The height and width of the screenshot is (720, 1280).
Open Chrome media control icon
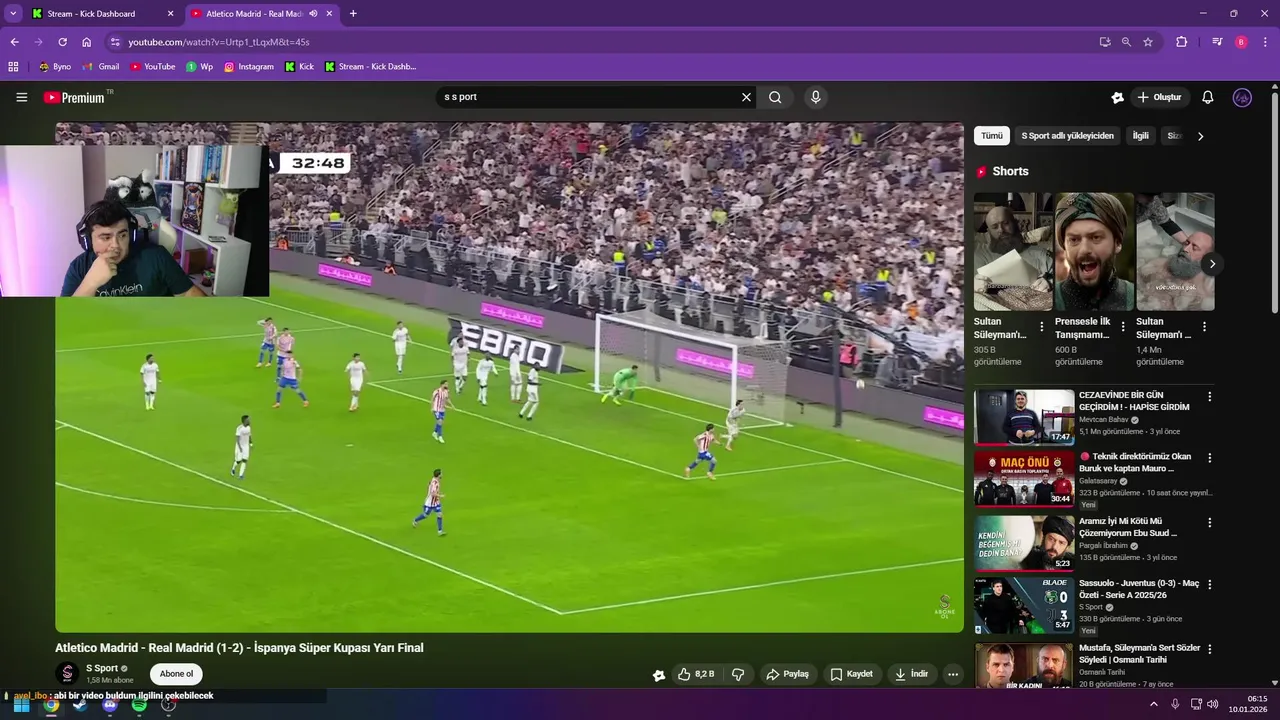point(1217,42)
